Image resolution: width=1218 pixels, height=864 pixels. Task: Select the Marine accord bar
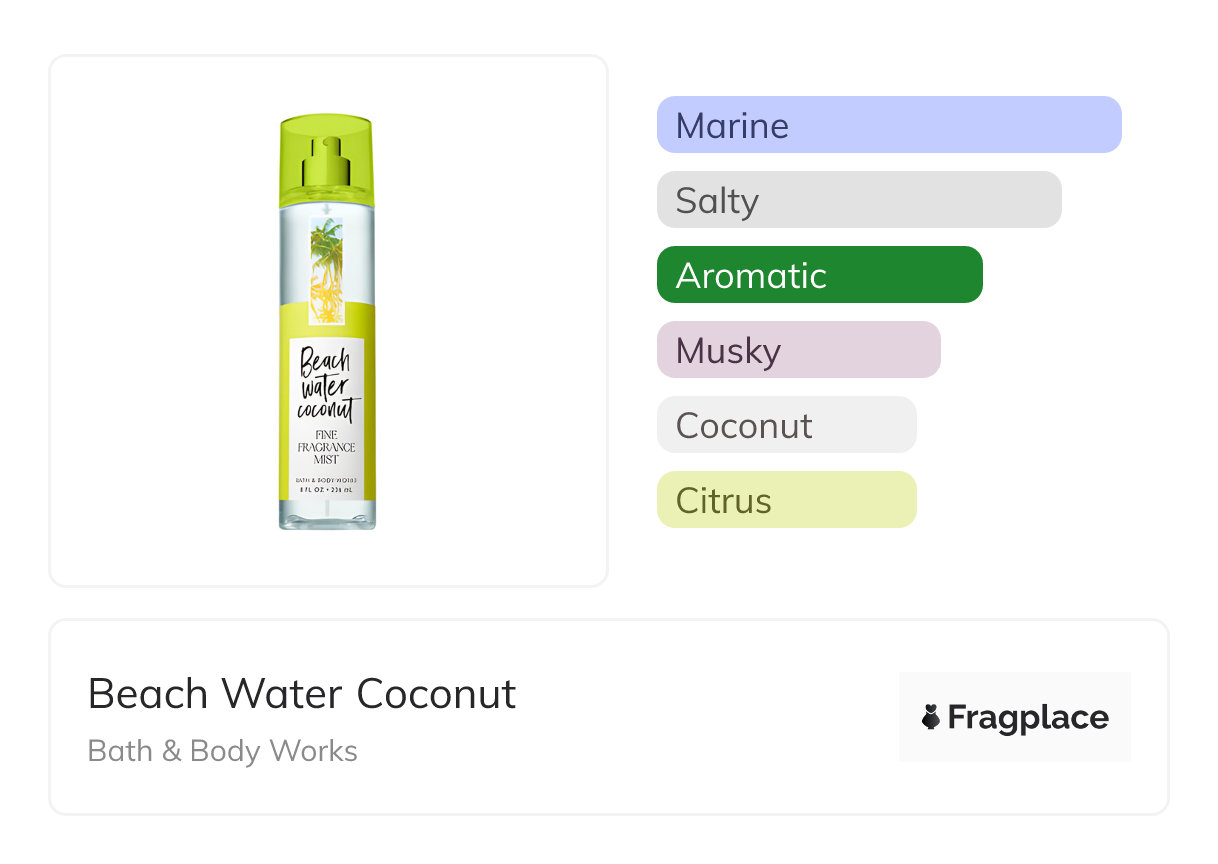click(x=888, y=125)
